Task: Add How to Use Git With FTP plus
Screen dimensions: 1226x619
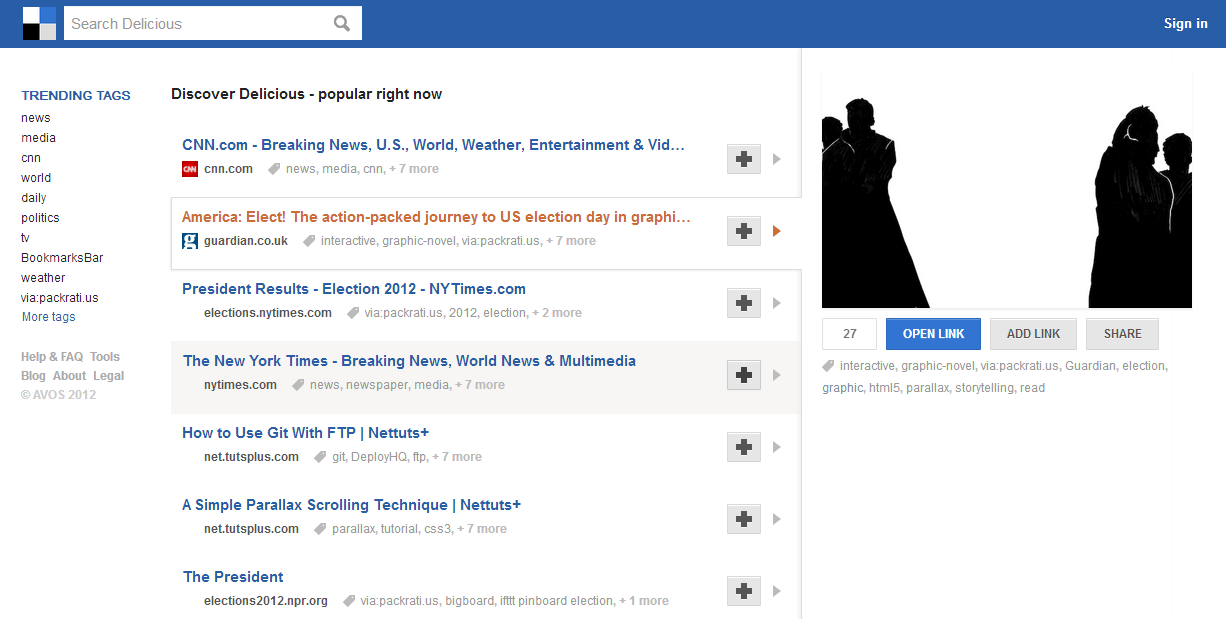Action: (x=743, y=447)
